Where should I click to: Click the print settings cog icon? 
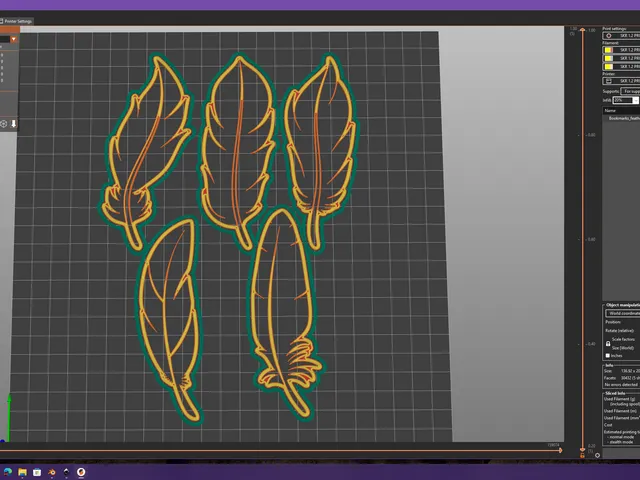[609, 36]
